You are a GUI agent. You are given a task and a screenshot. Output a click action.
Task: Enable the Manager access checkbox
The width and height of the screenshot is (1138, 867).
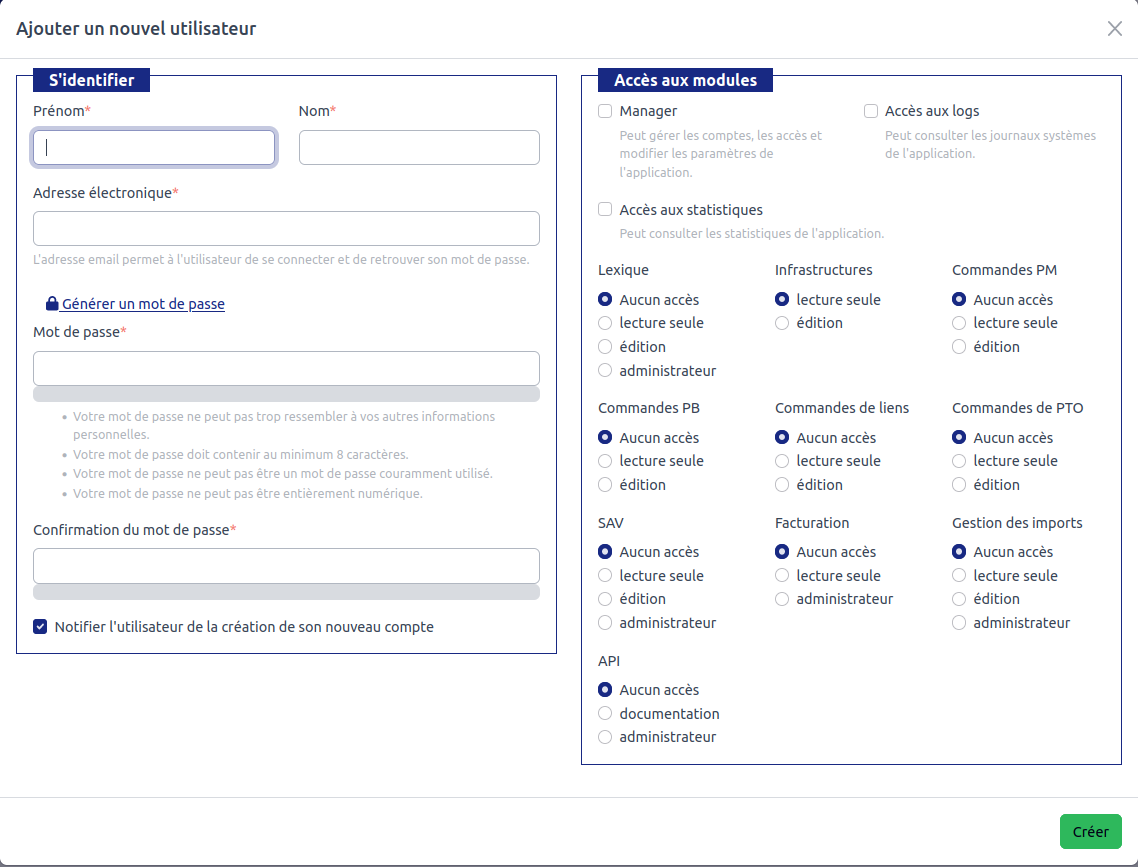click(x=605, y=111)
